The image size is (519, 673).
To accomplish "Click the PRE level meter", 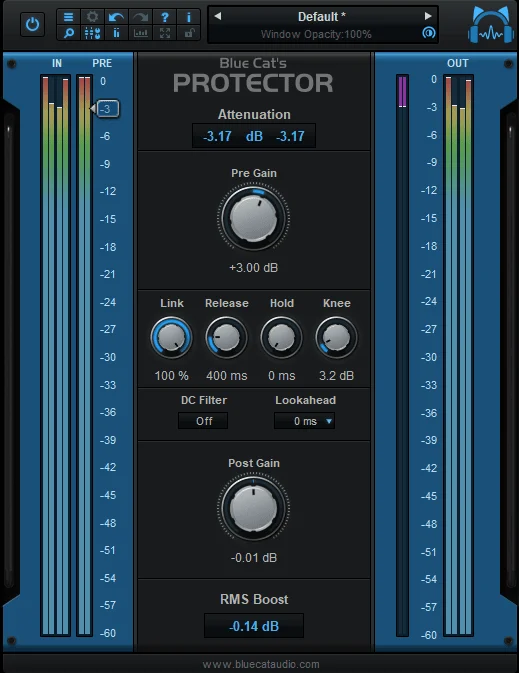I will (85, 355).
